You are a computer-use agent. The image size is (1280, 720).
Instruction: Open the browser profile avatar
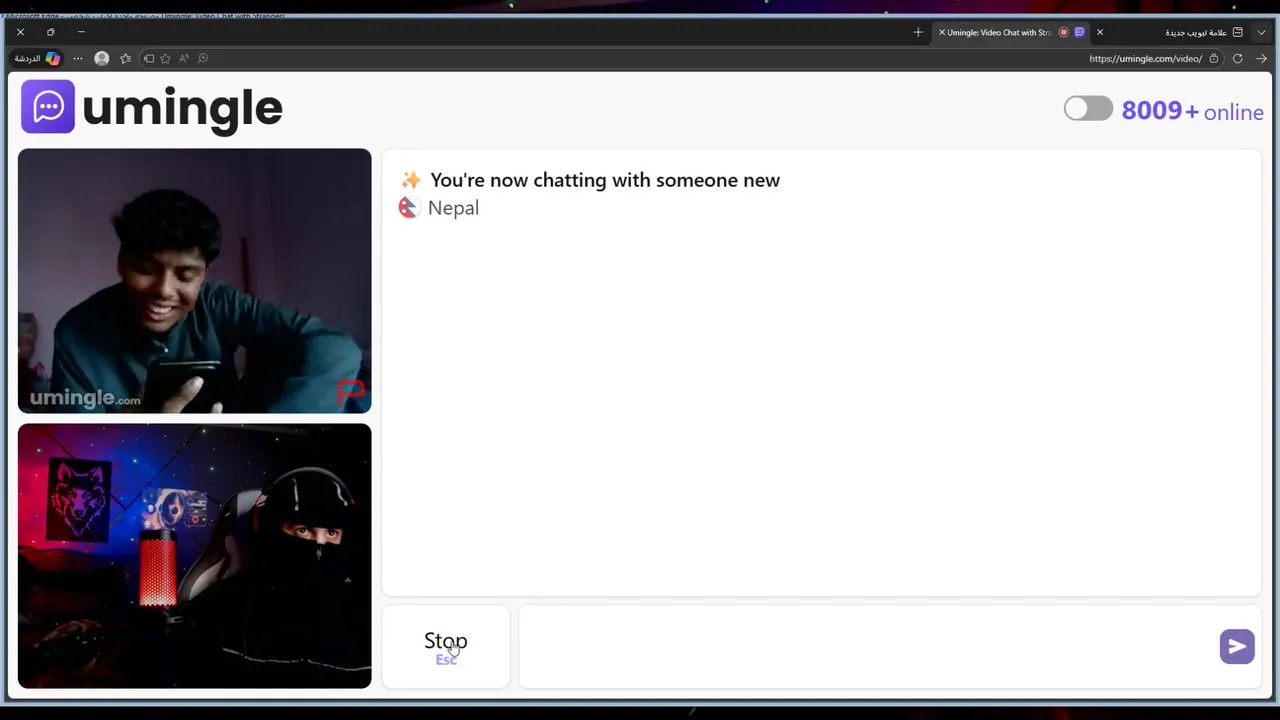click(101, 58)
